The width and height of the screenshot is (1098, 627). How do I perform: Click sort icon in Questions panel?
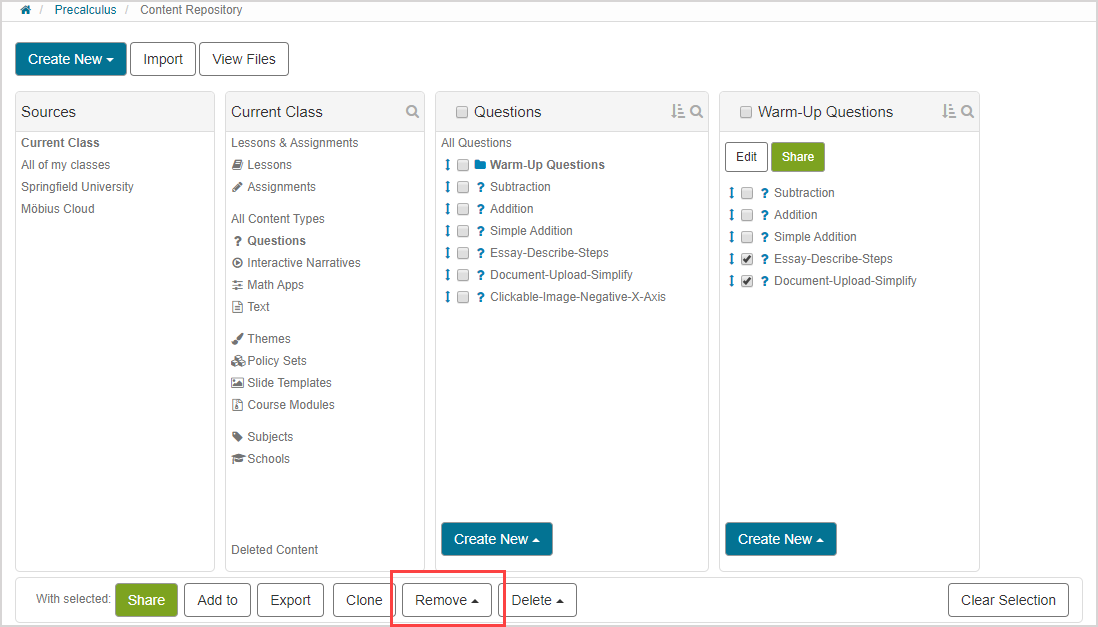coord(678,112)
